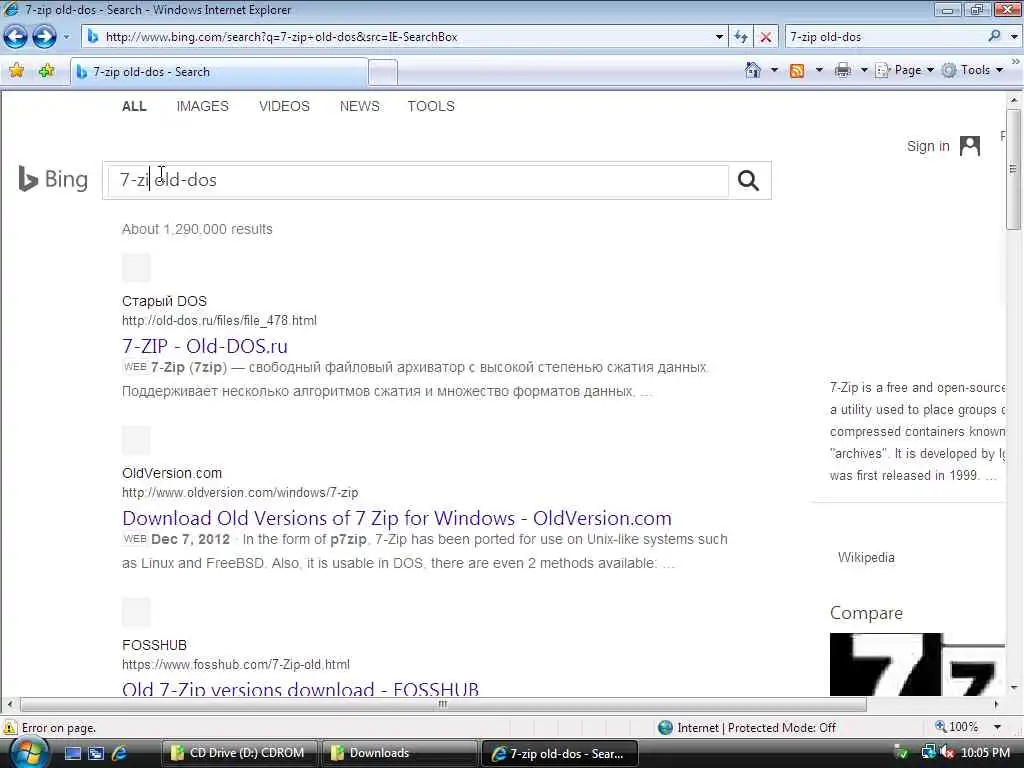This screenshot has width=1024, height=768.
Task: Select the 7-zip old-dos - Search tab
Action: pos(219,72)
